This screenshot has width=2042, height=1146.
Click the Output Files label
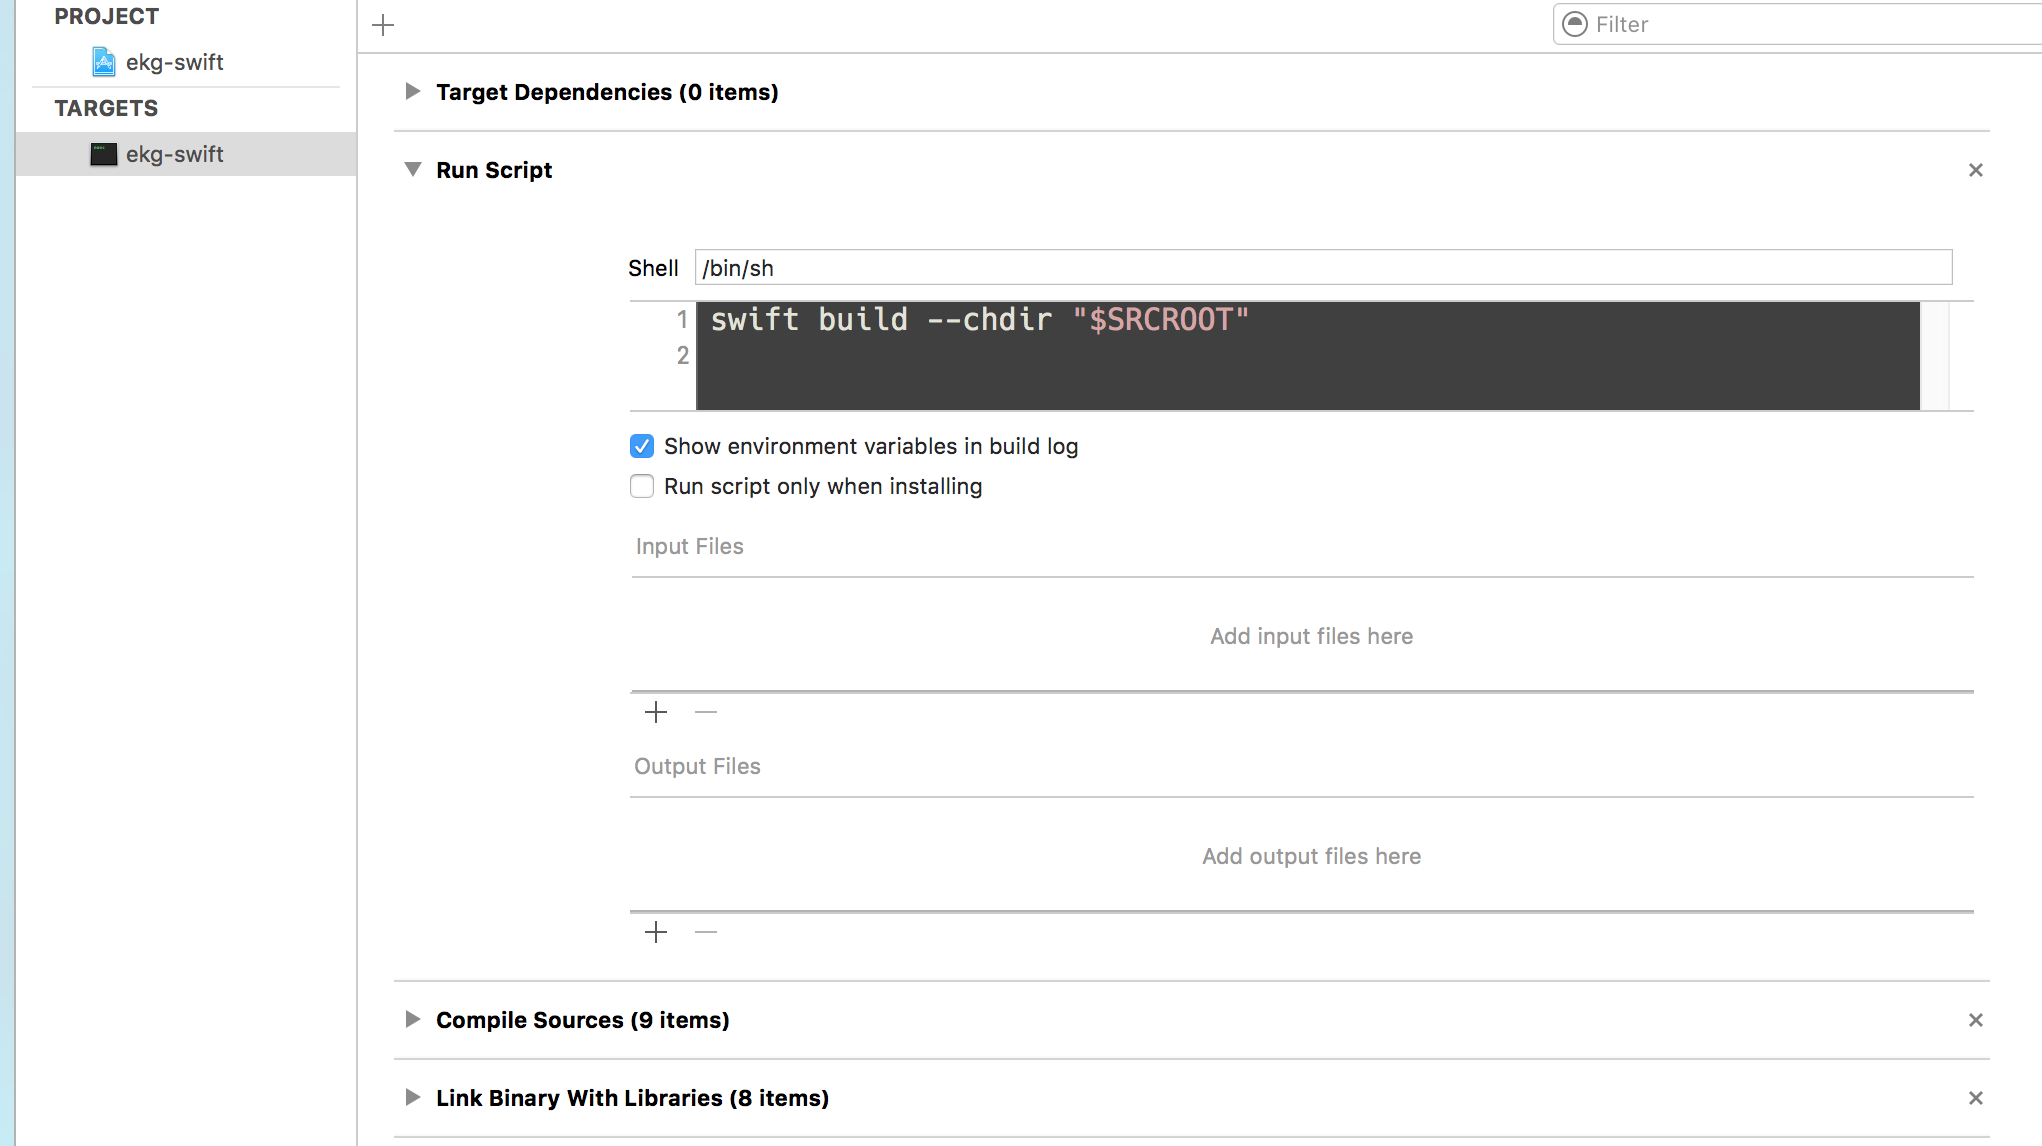click(697, 766)
